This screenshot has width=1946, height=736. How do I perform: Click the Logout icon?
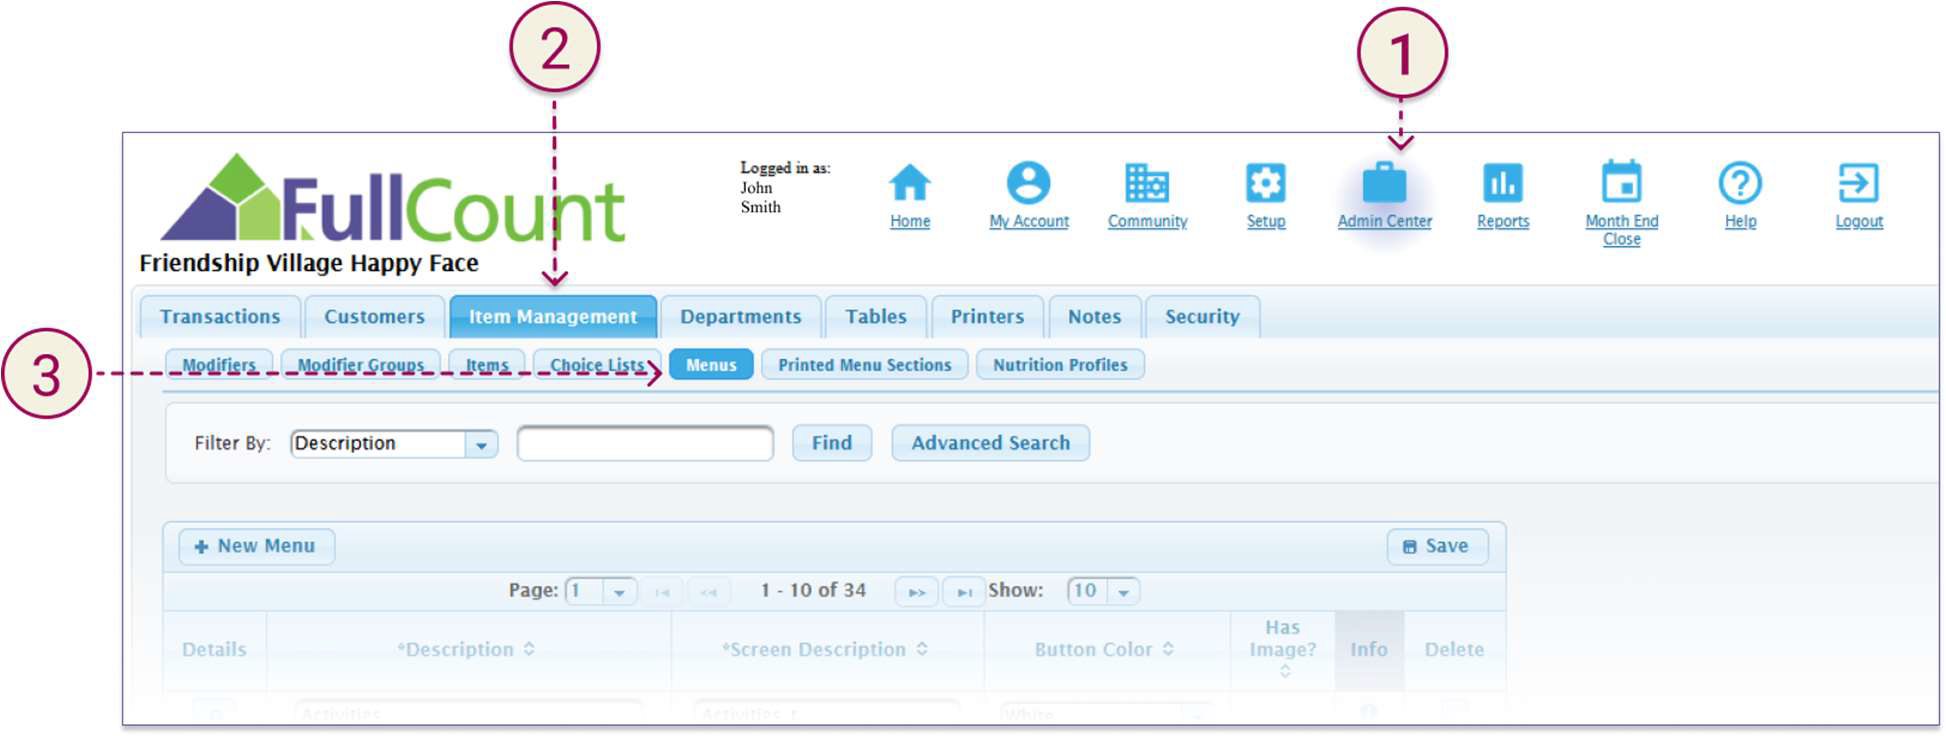click(x=1858, y=184)
